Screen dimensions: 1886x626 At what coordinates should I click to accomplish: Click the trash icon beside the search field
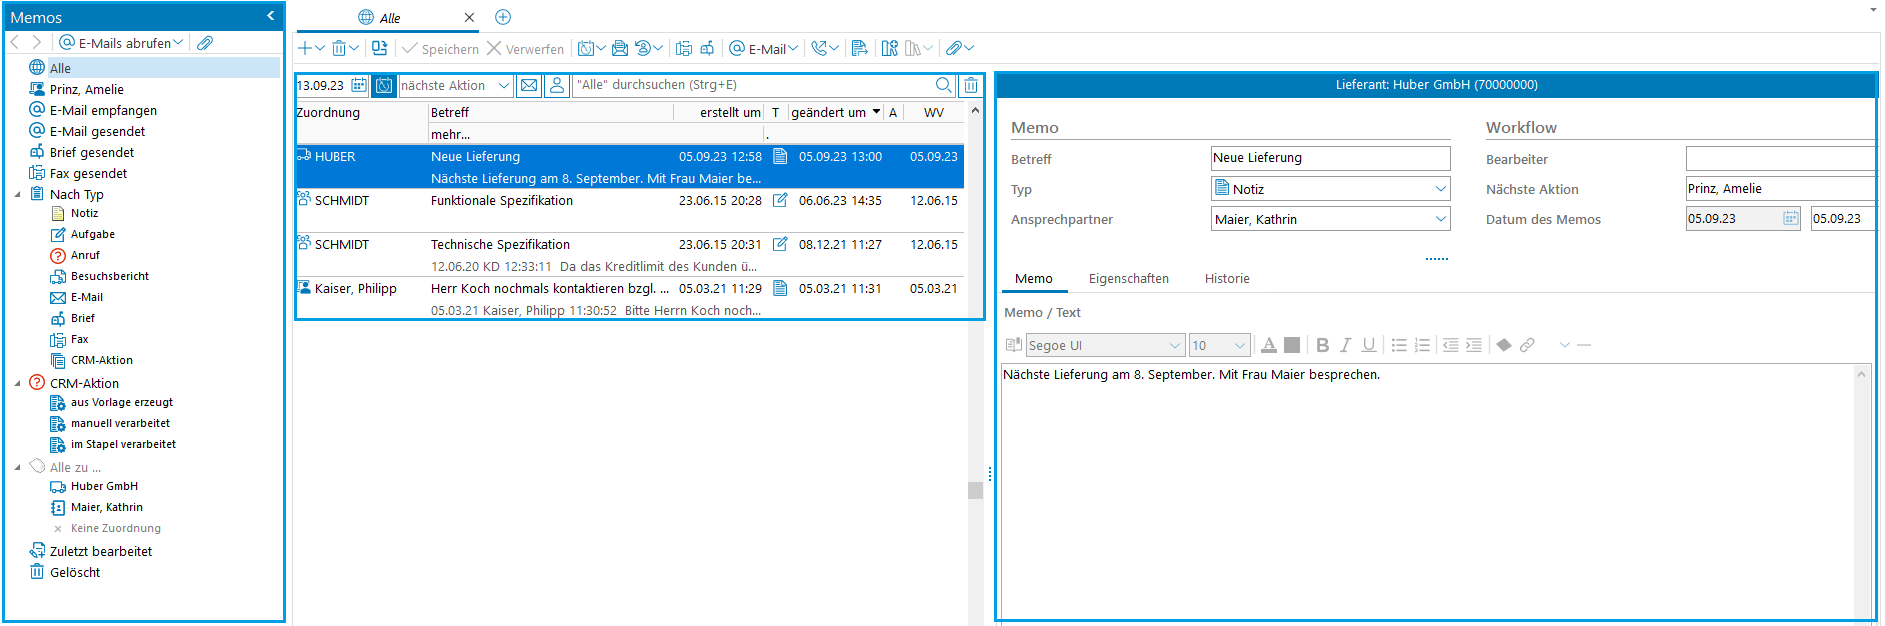[971, 86]
